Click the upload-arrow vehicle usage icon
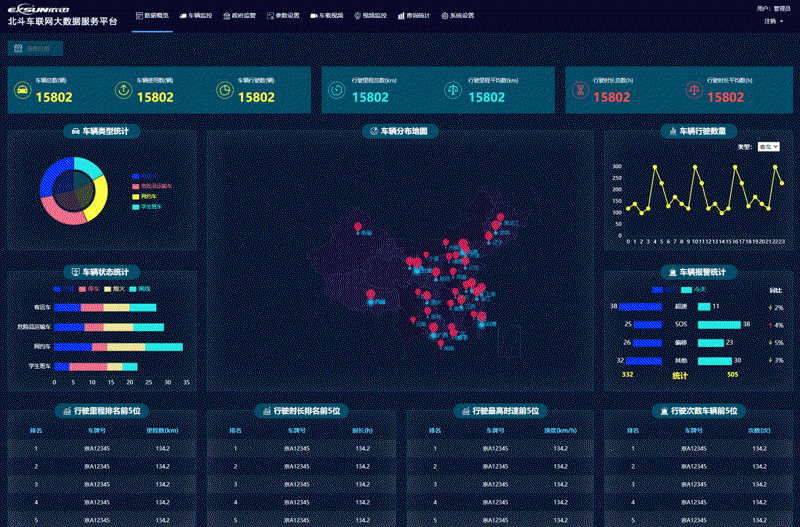 (123, 90)
